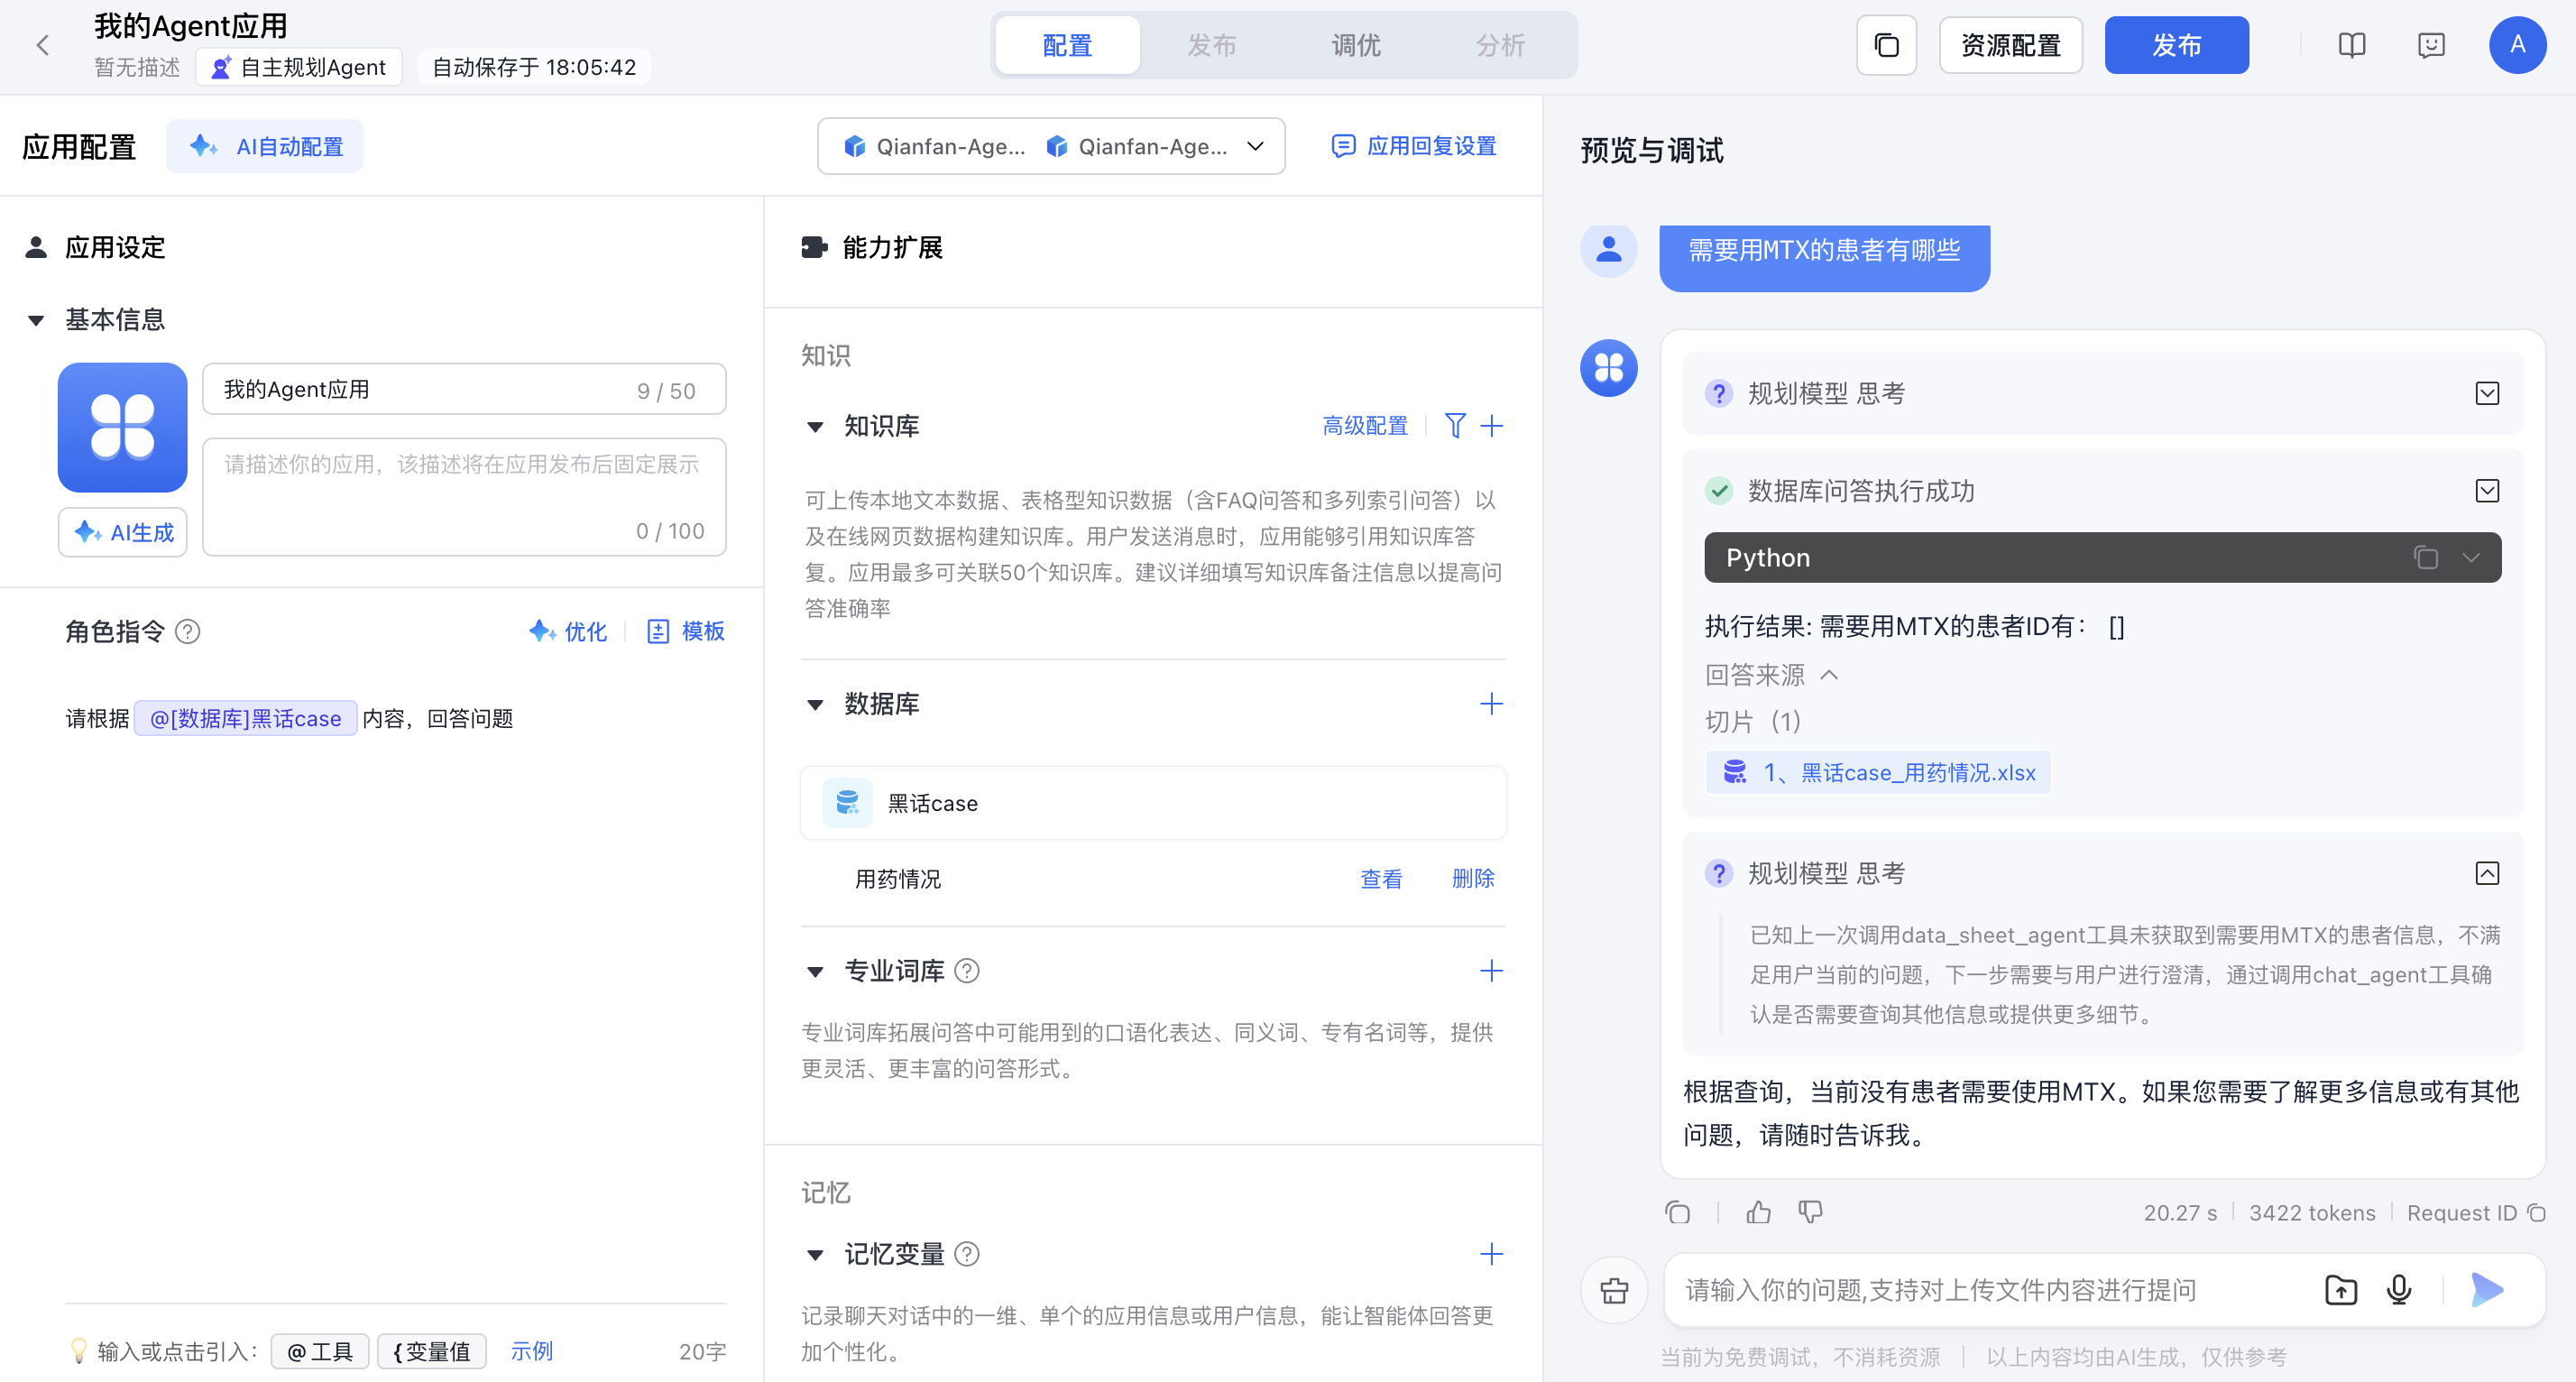The image size is (2576, 1382).
Task: Add a memory variable with plus icon
Action: click(x=1491, y=1254)
